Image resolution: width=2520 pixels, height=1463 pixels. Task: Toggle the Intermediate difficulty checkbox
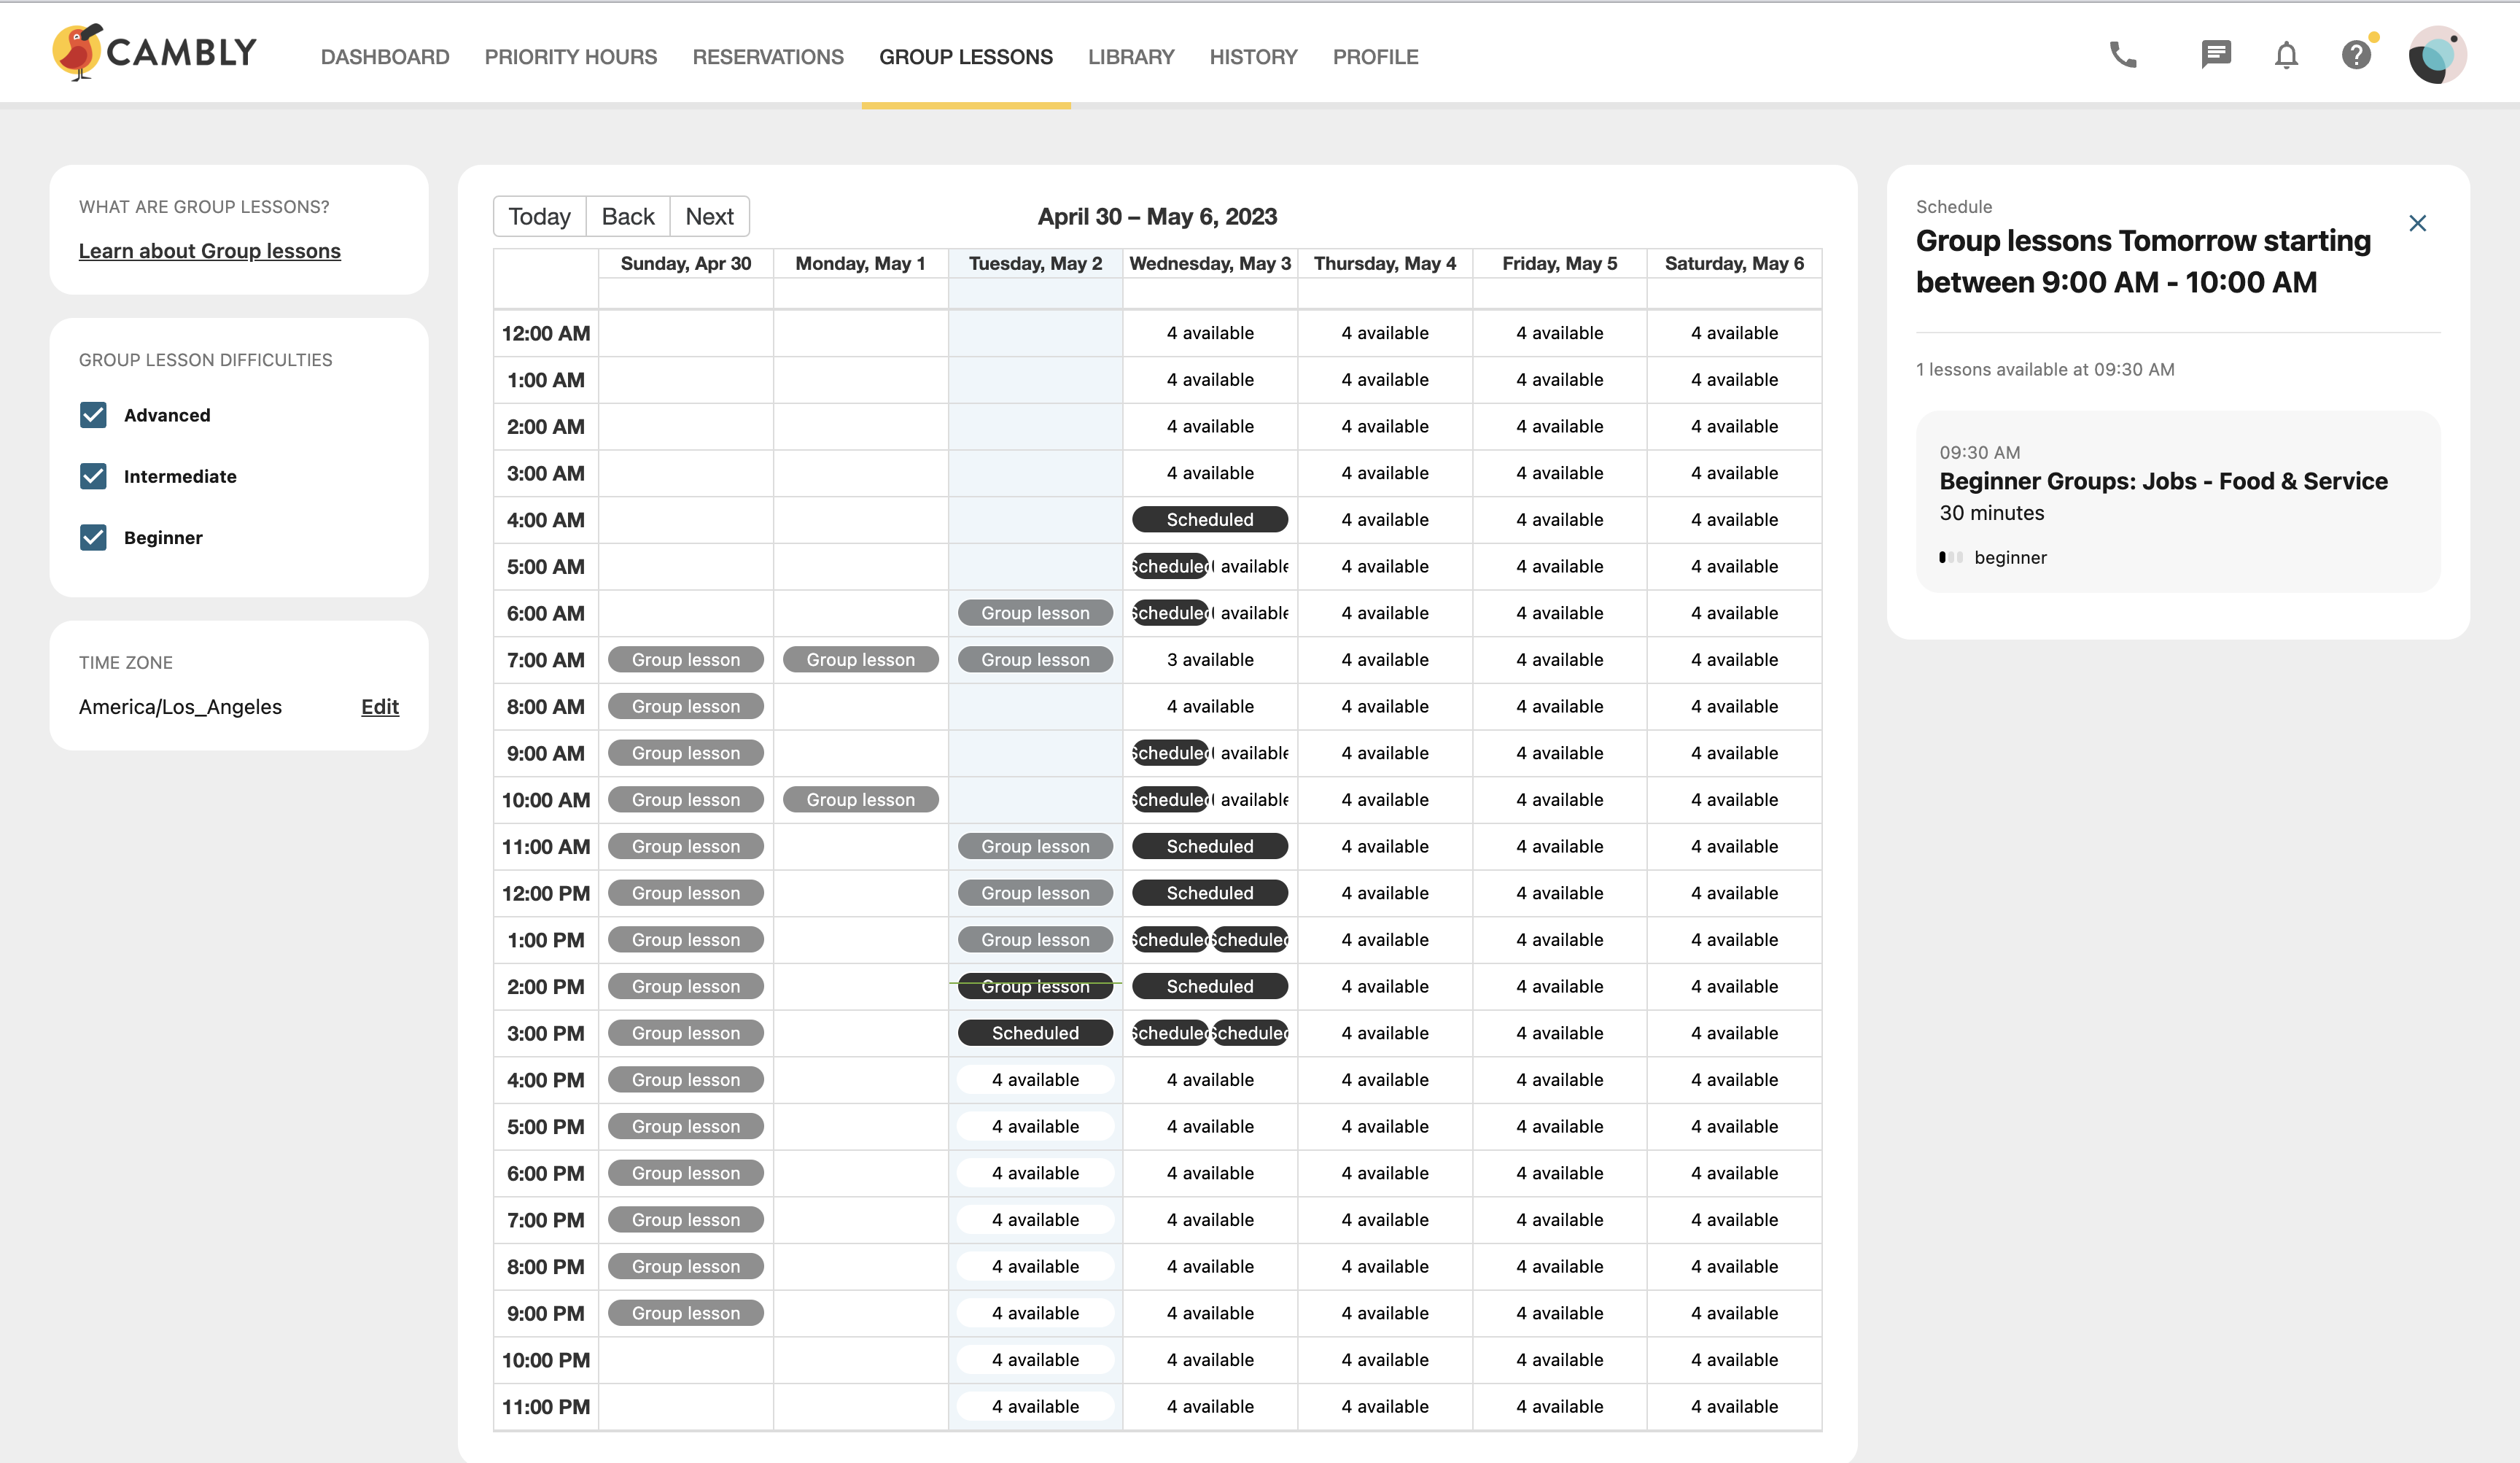point(93,476)
